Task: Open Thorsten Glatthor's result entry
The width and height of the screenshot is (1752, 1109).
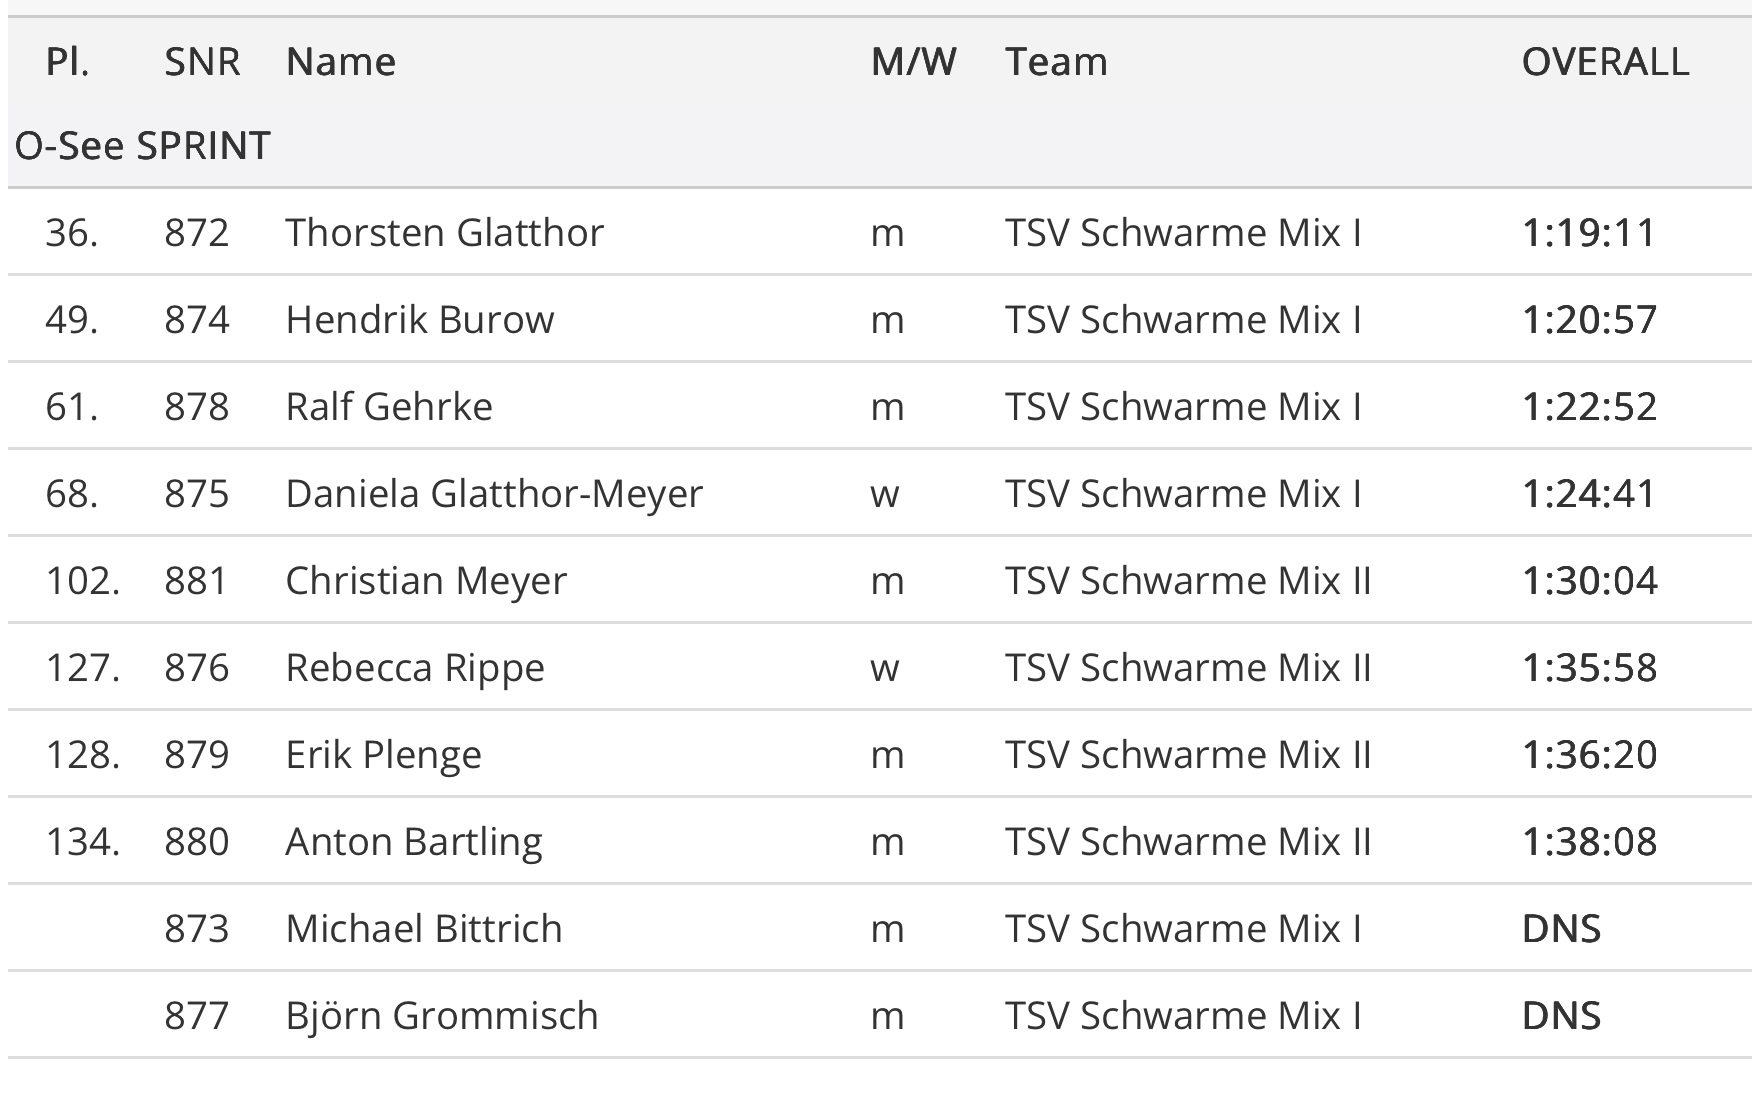Action: 445,233
